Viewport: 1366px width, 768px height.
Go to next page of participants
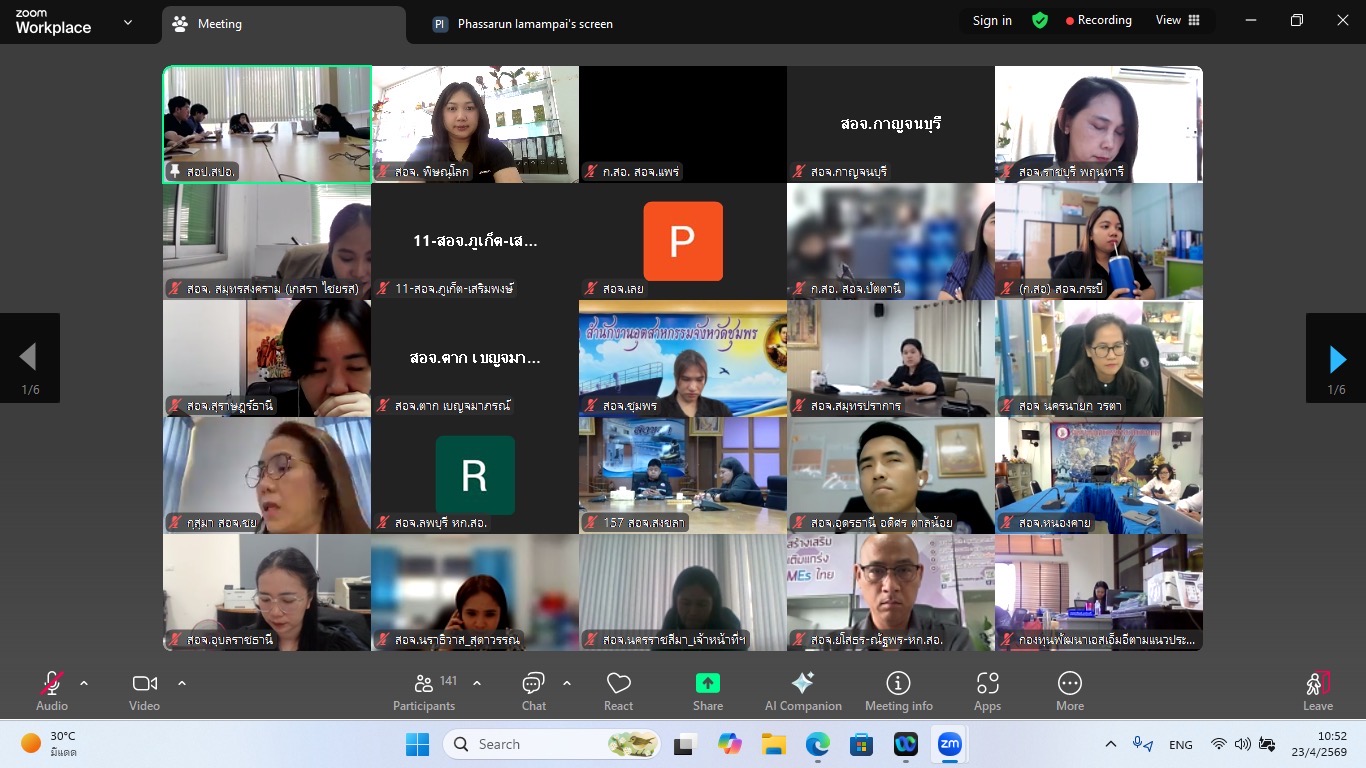click(1336, 359)
